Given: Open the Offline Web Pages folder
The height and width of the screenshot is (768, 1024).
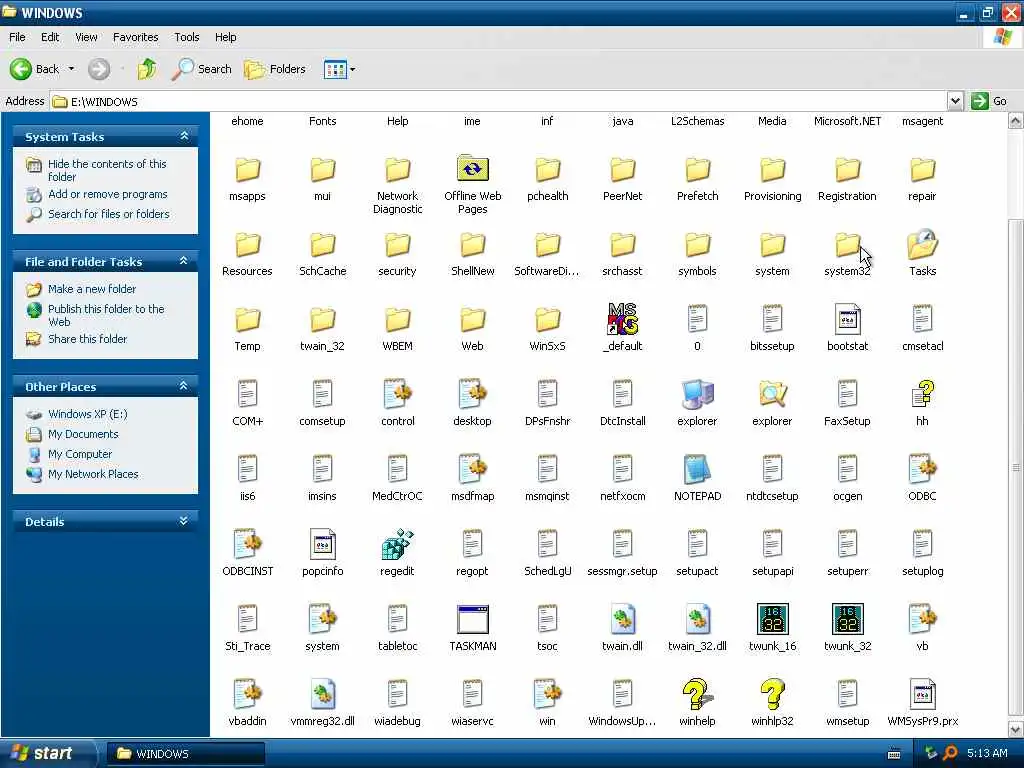Looking at the screenshot, I should (x=472, y=169).
